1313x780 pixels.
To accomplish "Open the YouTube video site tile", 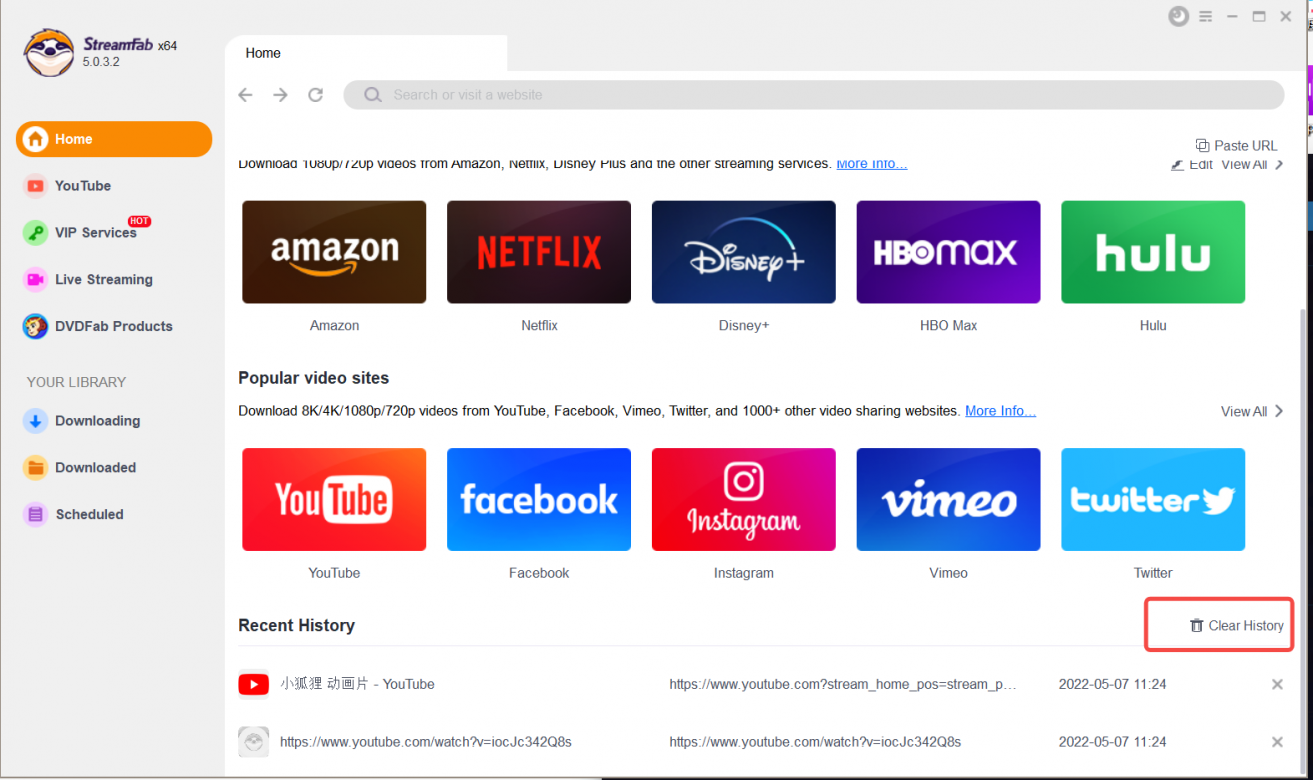I will (x=334, y=499).
